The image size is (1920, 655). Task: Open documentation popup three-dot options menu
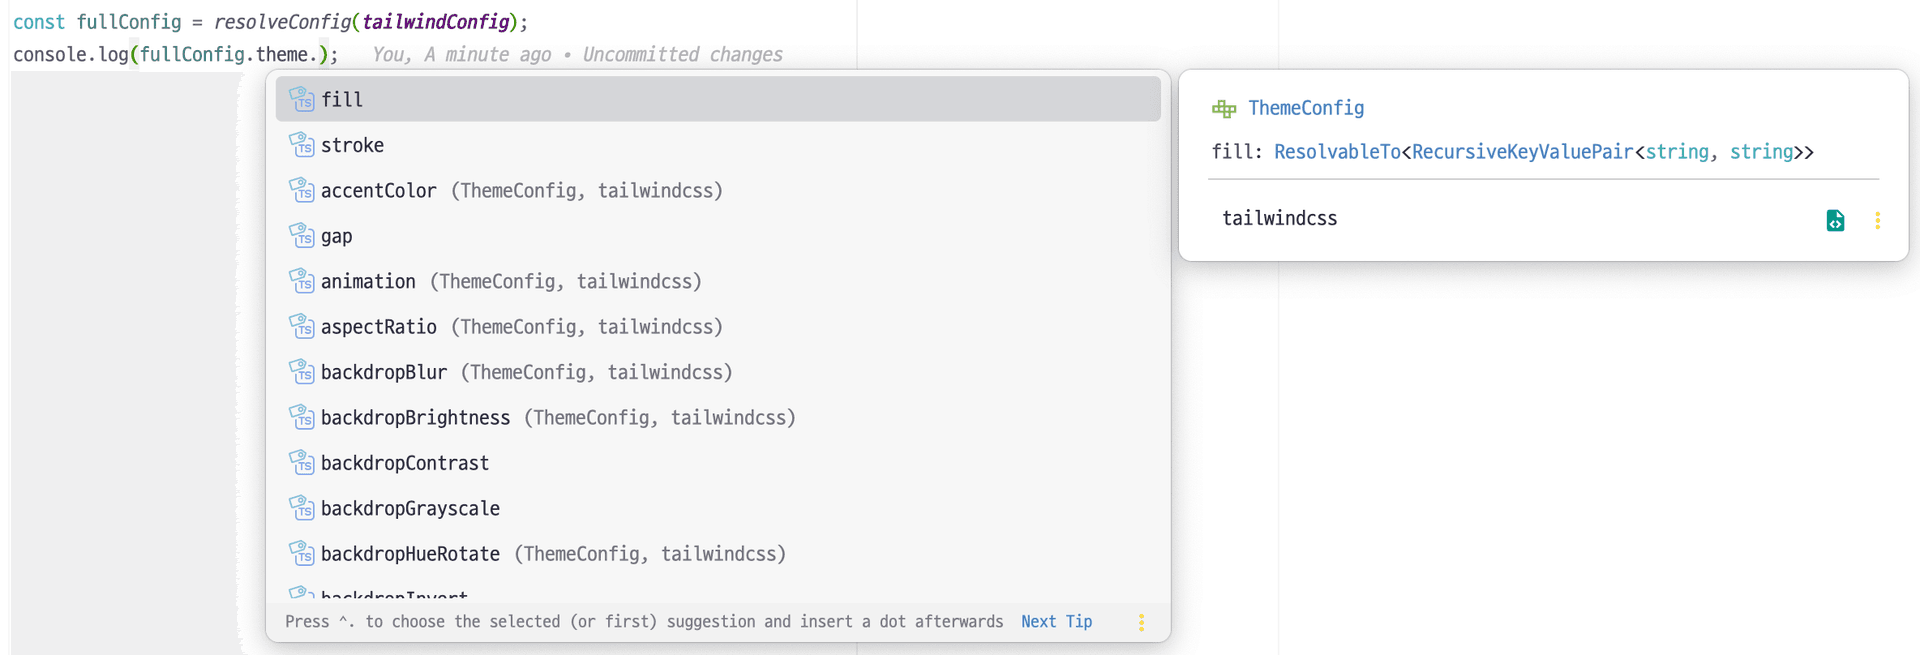(x=1877, y=220)
